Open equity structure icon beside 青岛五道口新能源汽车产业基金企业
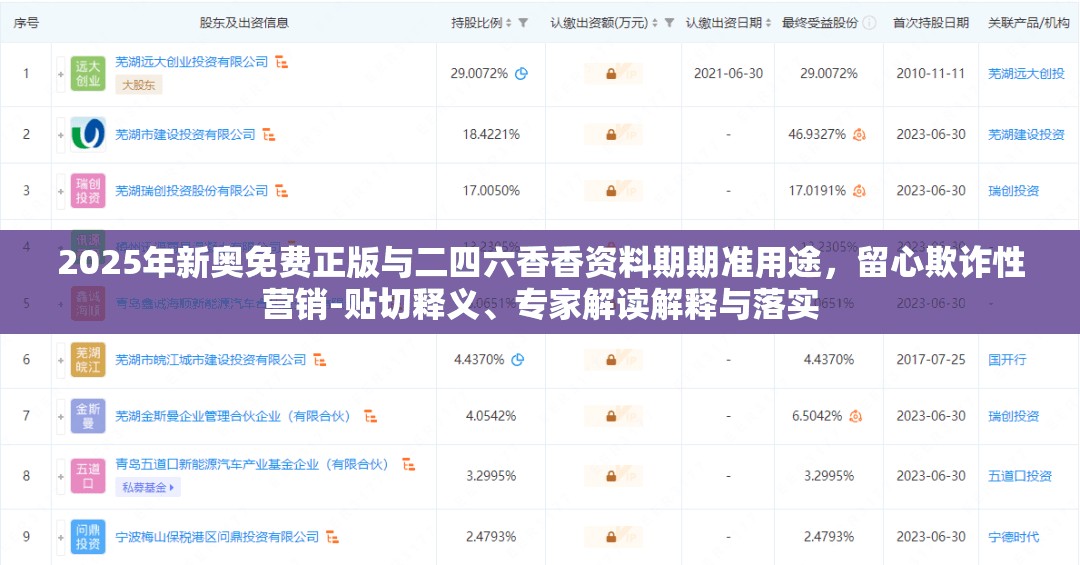This screenshot has height=565, width=1080. pos(408,464)
